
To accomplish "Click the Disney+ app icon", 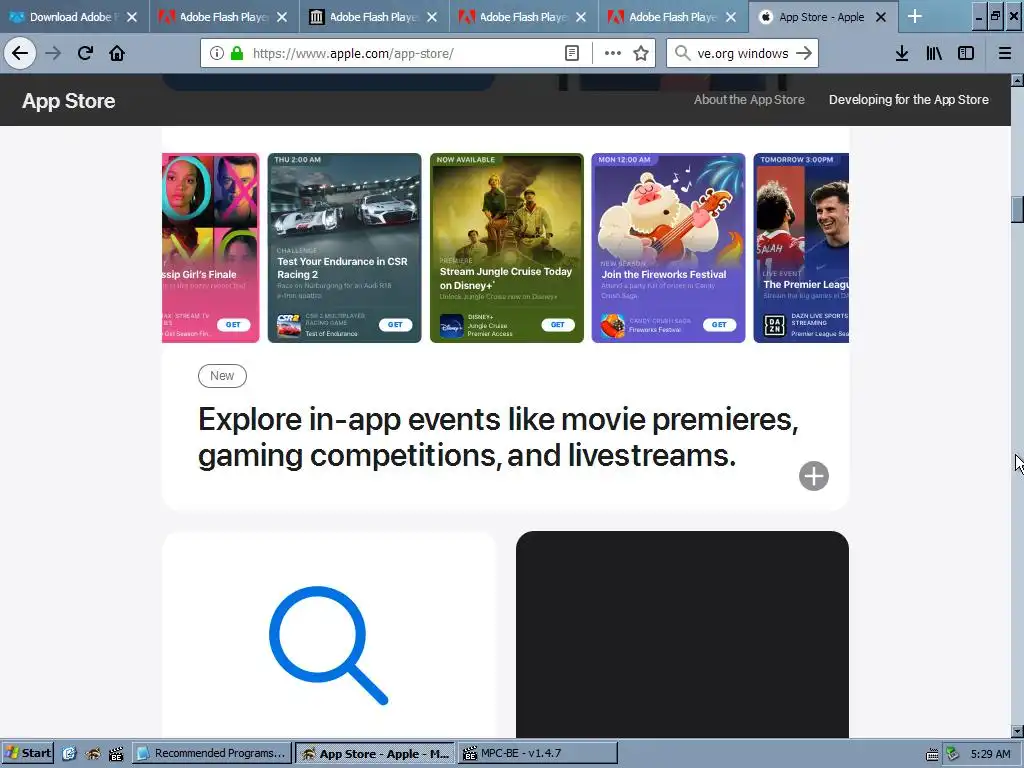I will tap(451, 325).
